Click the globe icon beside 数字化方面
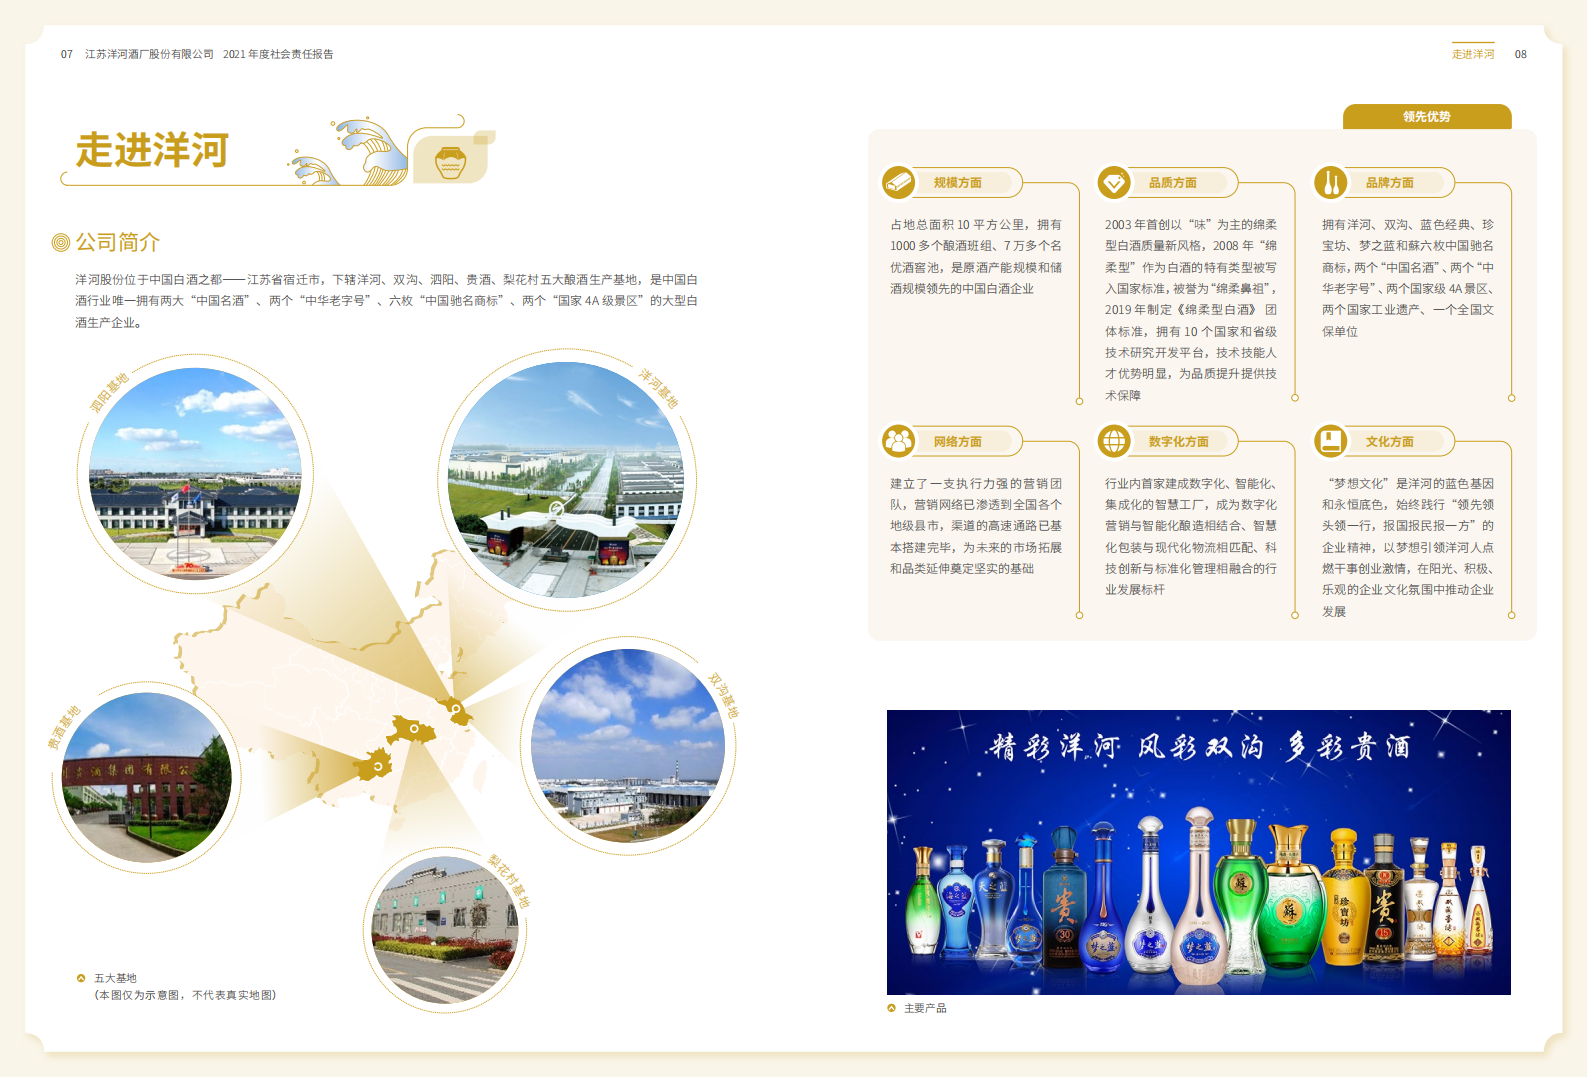1587x1077 pixels. click(1113, 441)
